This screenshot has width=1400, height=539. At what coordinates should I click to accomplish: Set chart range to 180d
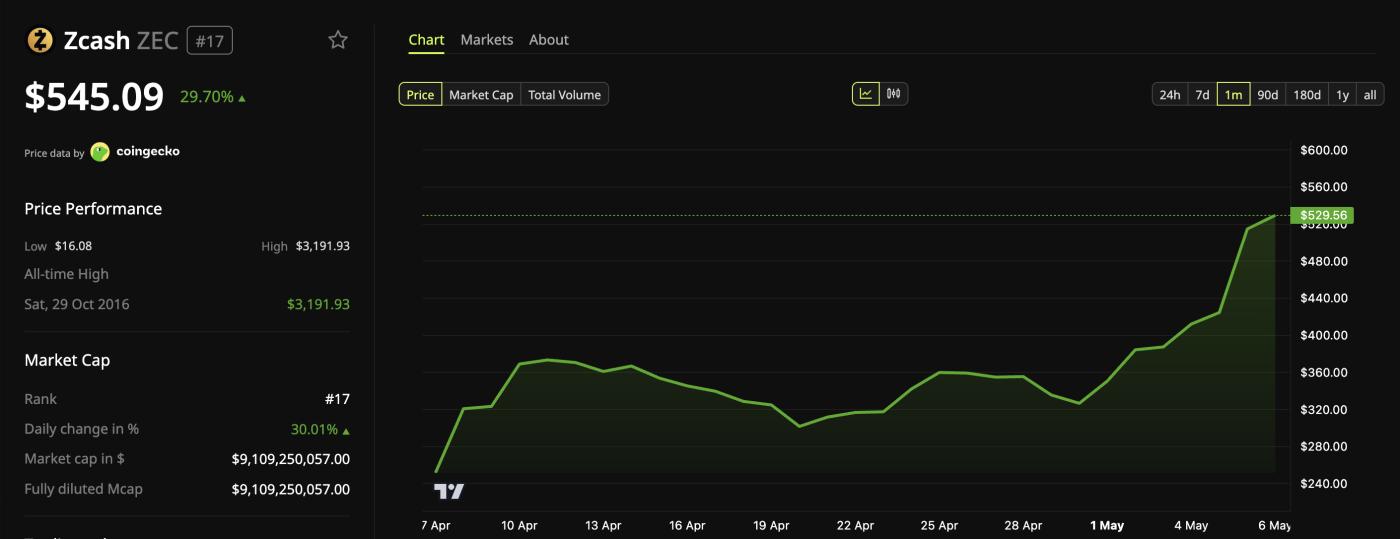click(x=1307, y=95)
